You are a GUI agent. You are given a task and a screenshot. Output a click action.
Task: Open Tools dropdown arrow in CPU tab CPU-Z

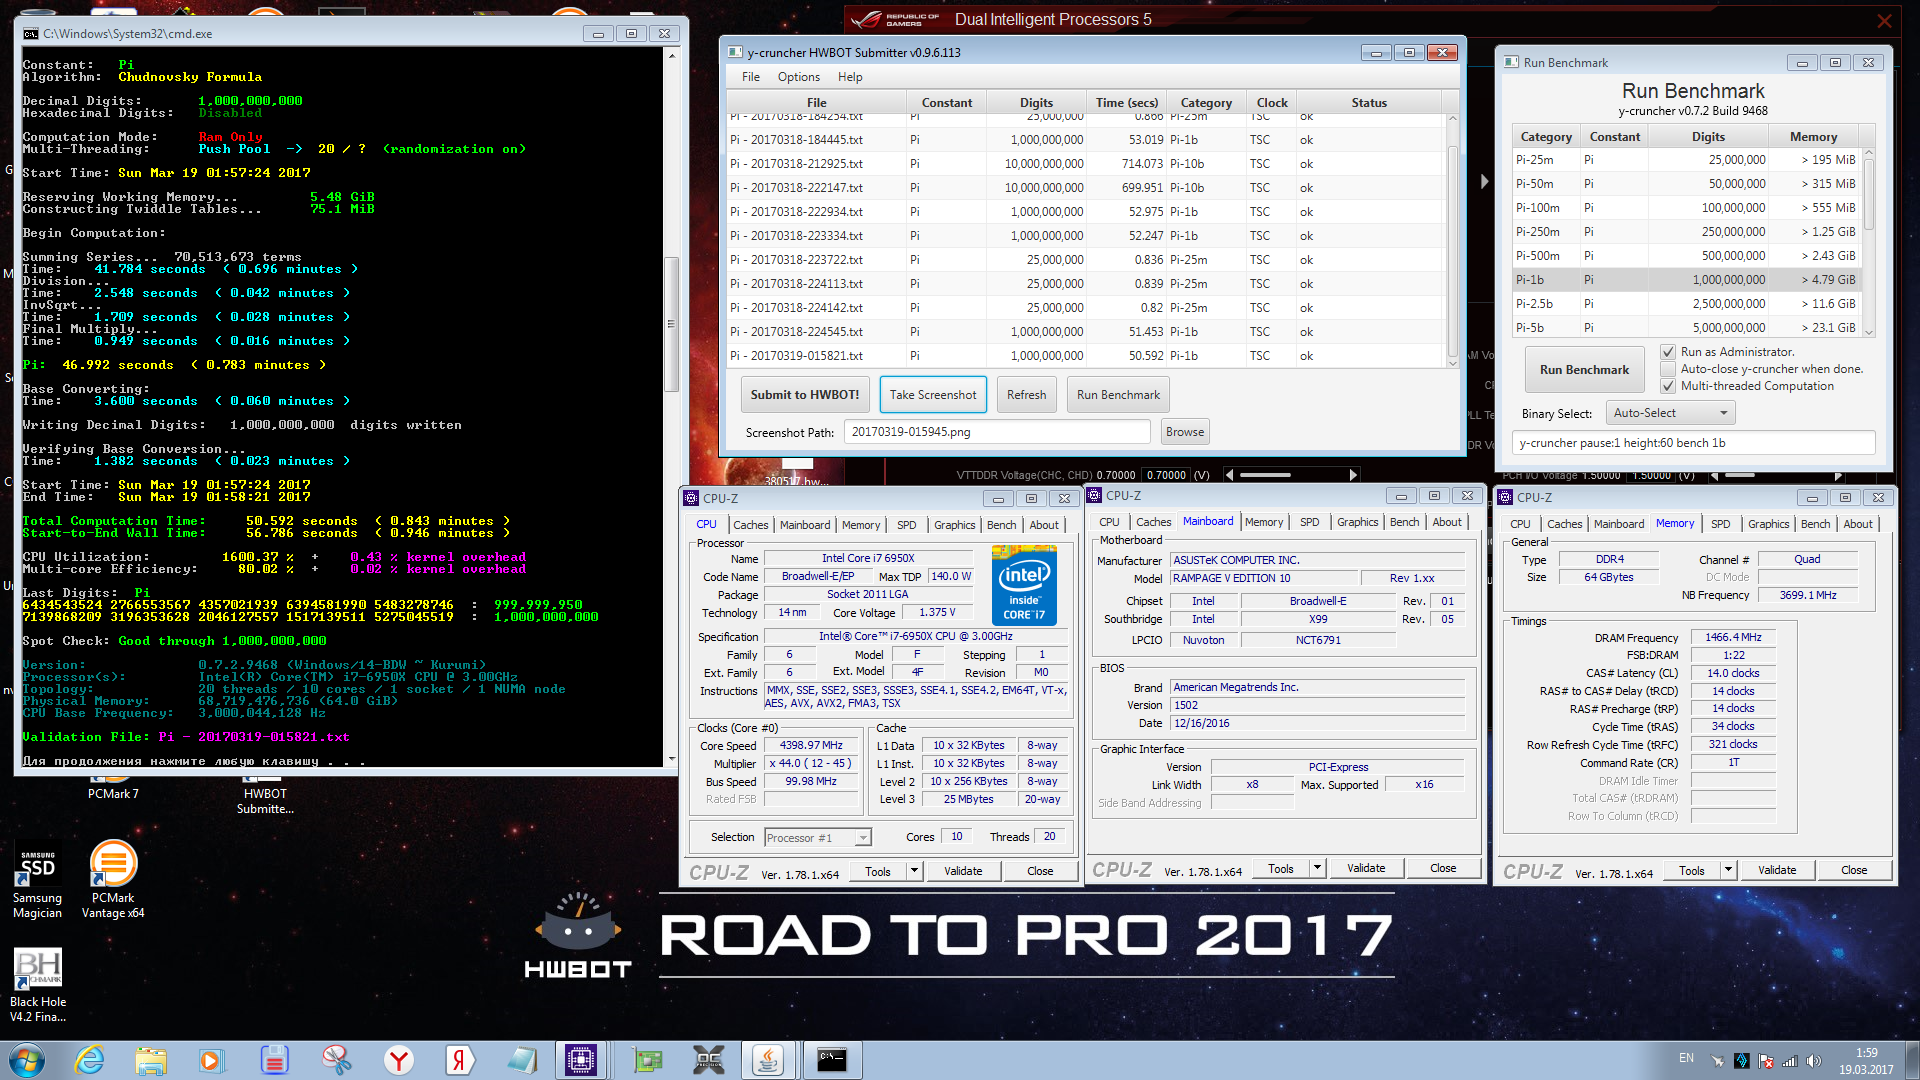point(914,871)
